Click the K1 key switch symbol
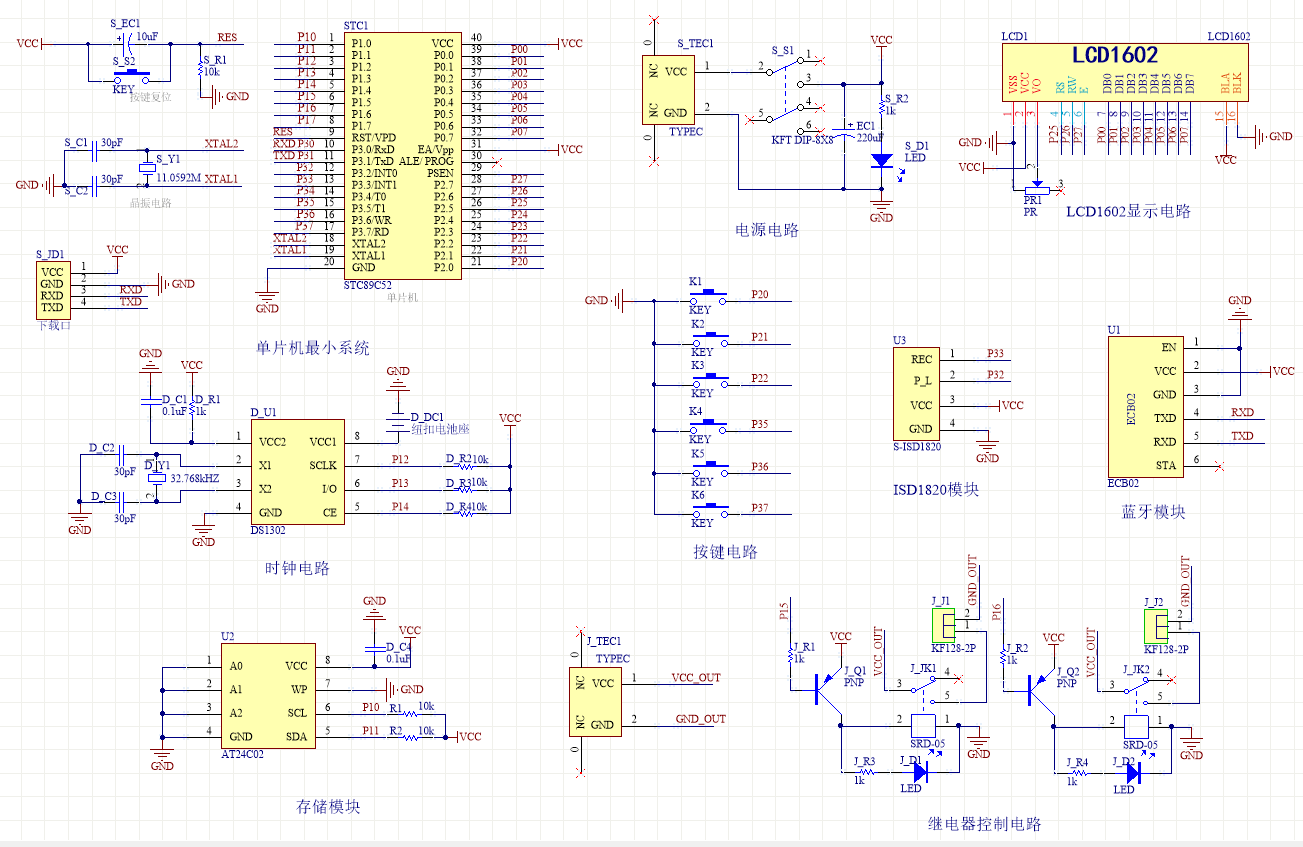Viewport: 1303px width, 847px height. click(708, 297)
